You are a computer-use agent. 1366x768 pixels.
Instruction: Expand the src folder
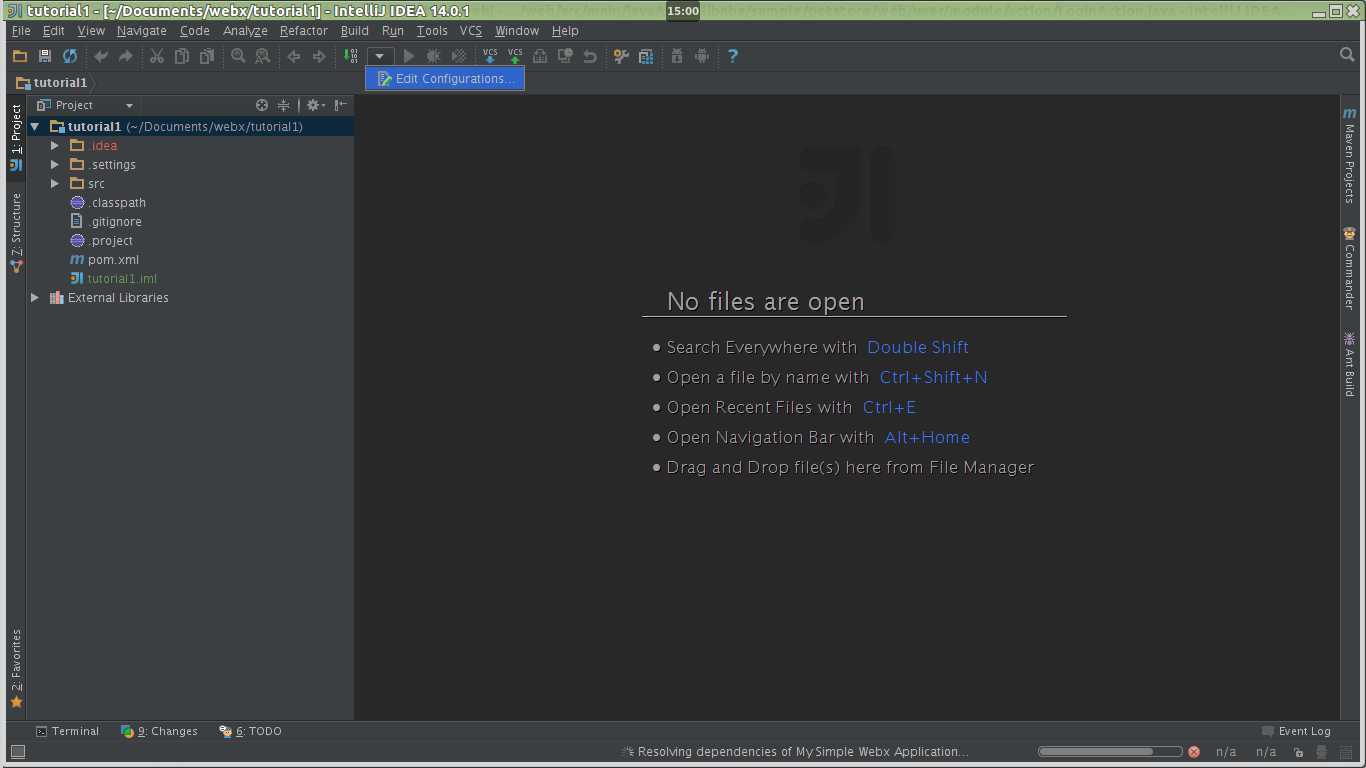pyautogui.click(x=55, y=184)
